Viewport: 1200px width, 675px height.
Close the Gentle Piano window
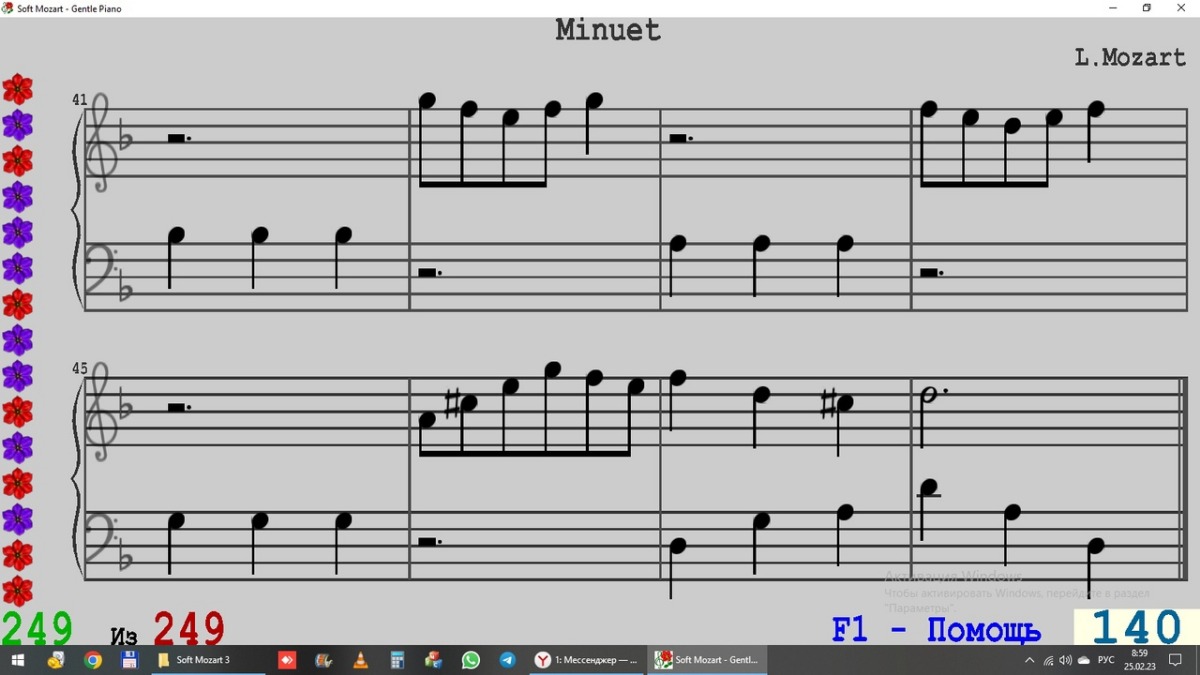(1181, 8)
